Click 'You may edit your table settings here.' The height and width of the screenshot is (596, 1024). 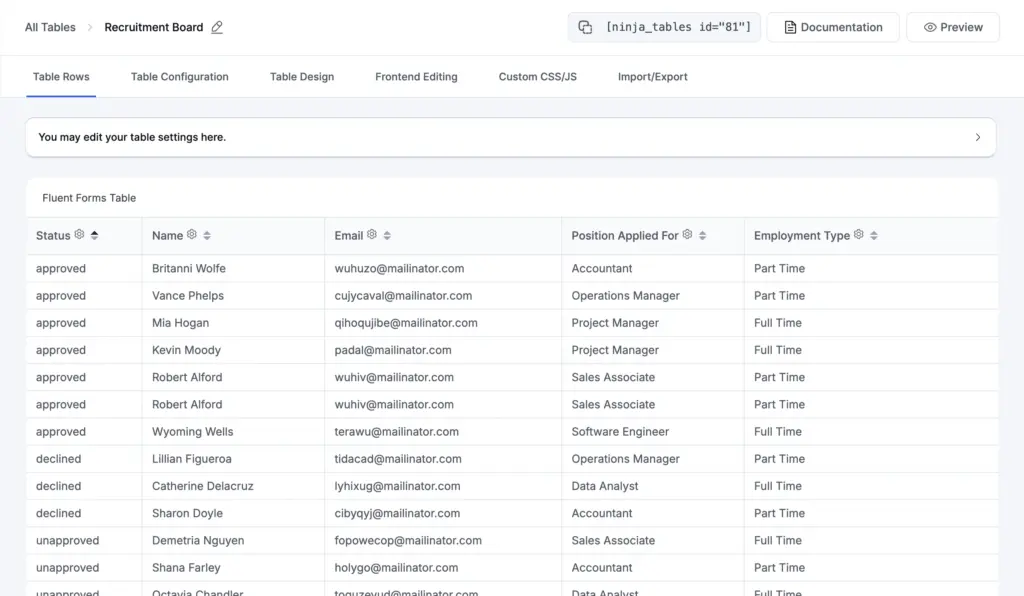132,137
